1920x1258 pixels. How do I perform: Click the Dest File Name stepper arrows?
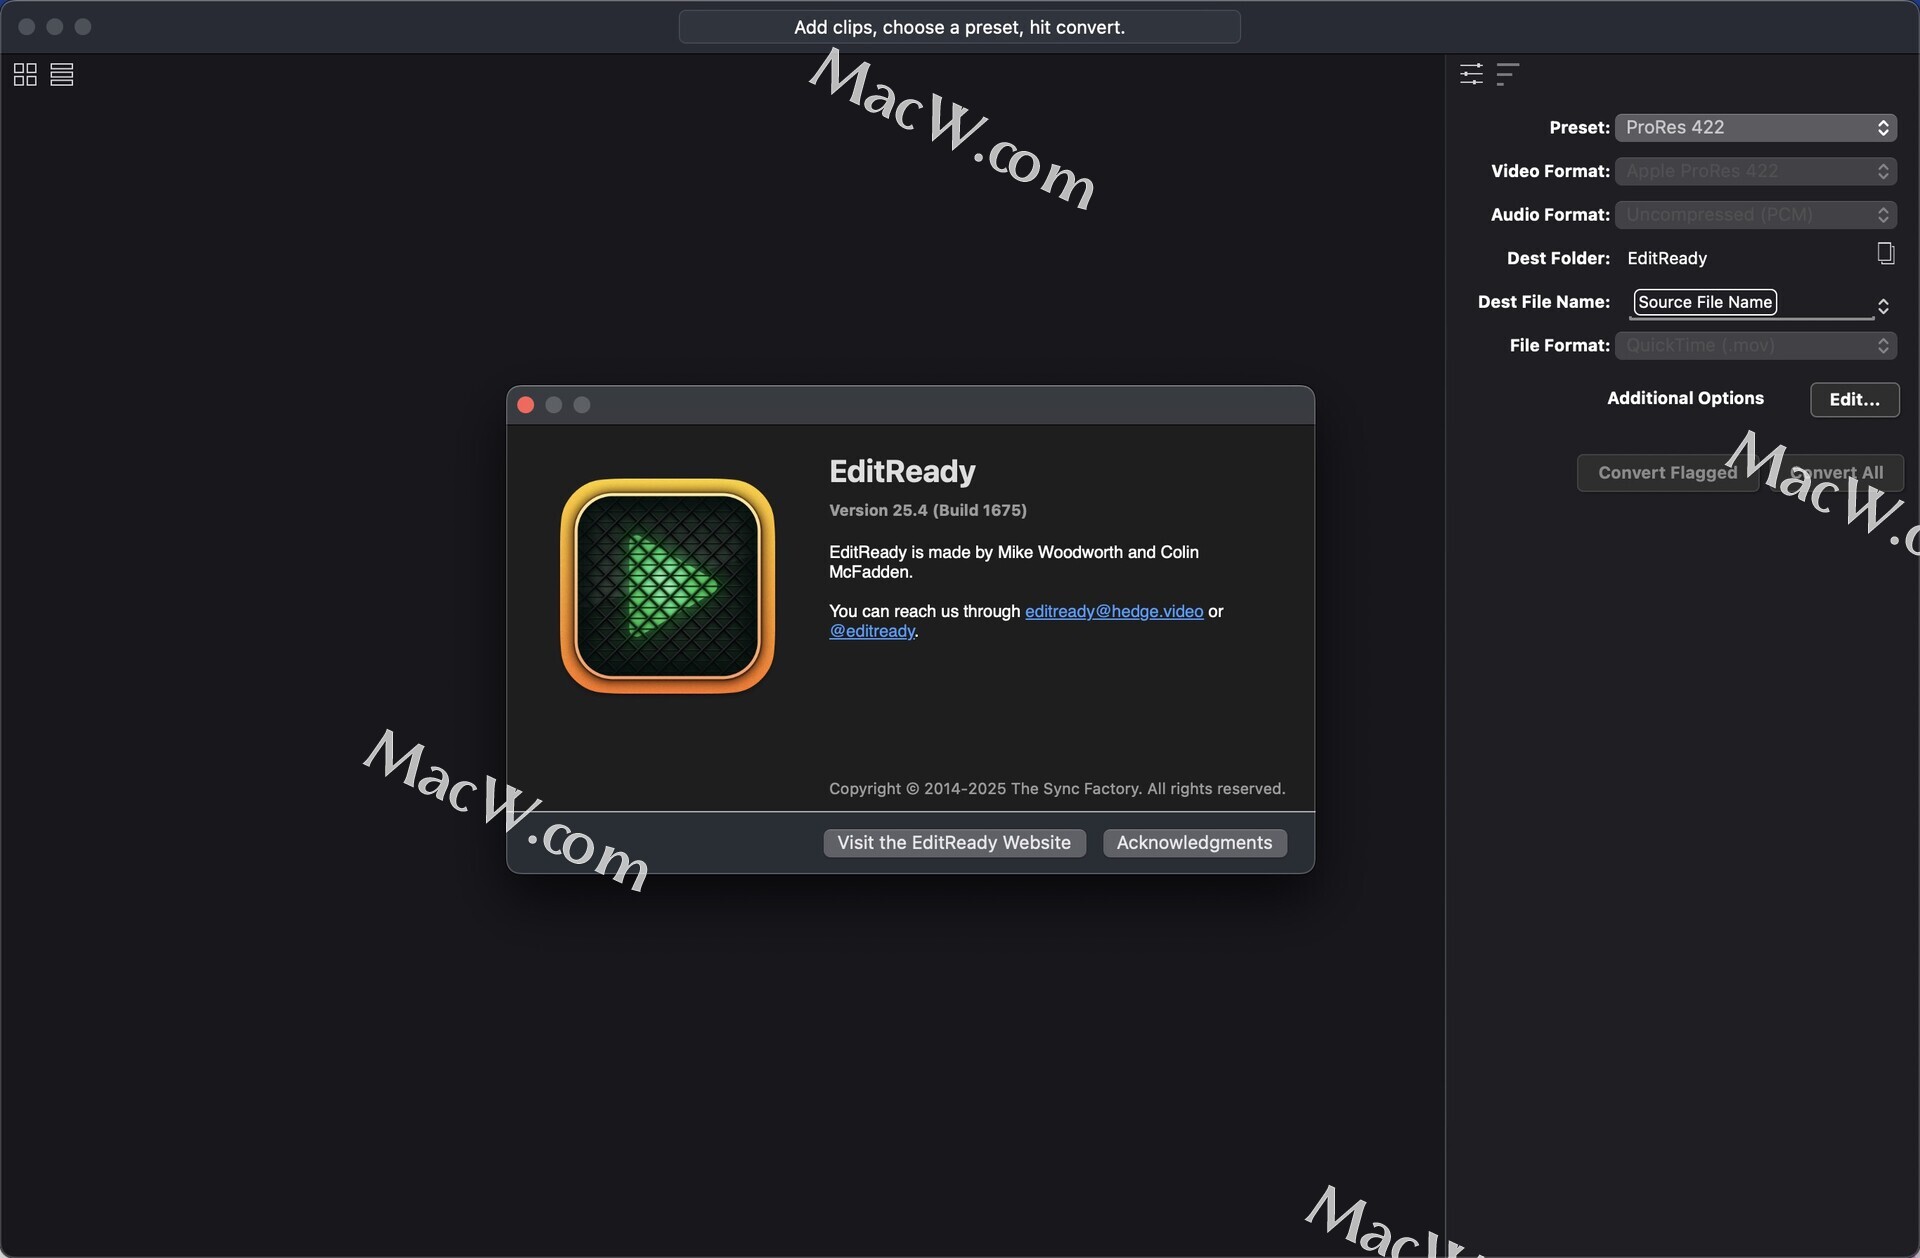[1883, 306]
